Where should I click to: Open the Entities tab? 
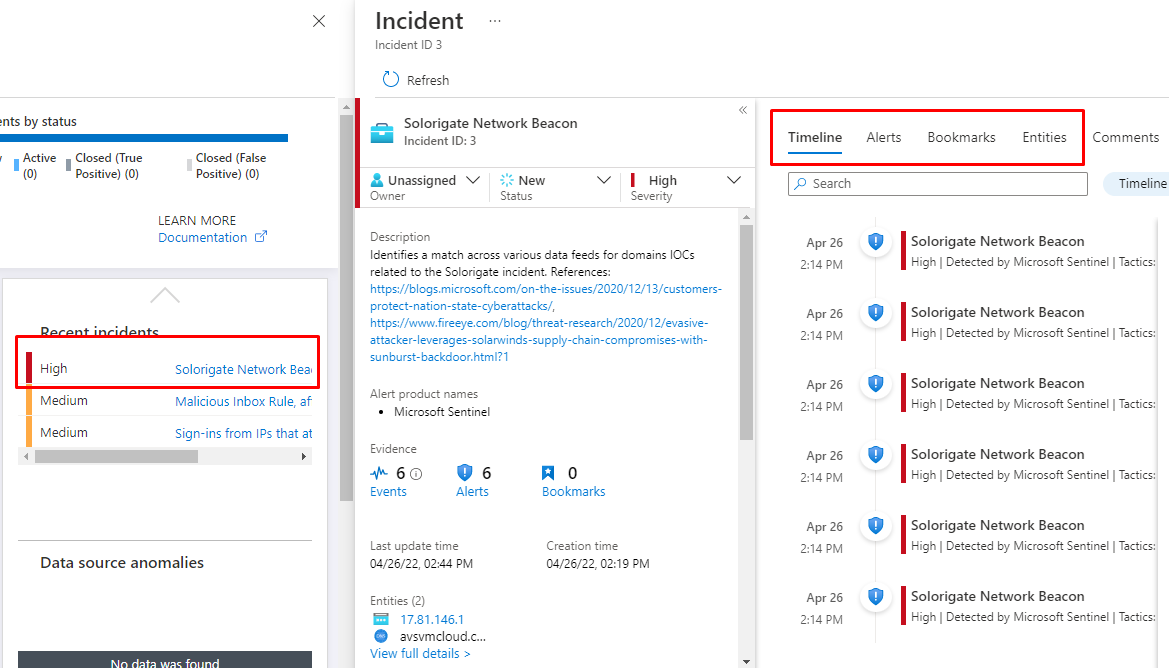(x=1044, y=137)
